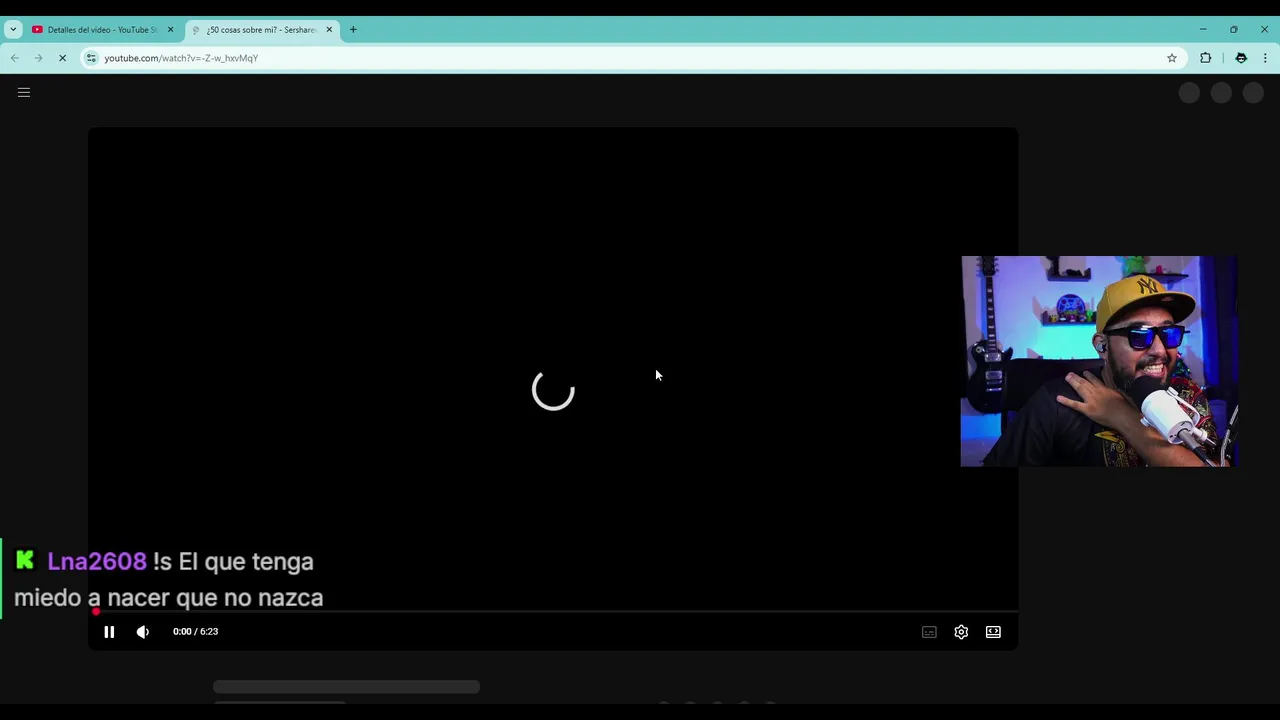Click the Lna2608 chat username
The width and height of the screenshot is (1280, 720).
coord(97,561)
